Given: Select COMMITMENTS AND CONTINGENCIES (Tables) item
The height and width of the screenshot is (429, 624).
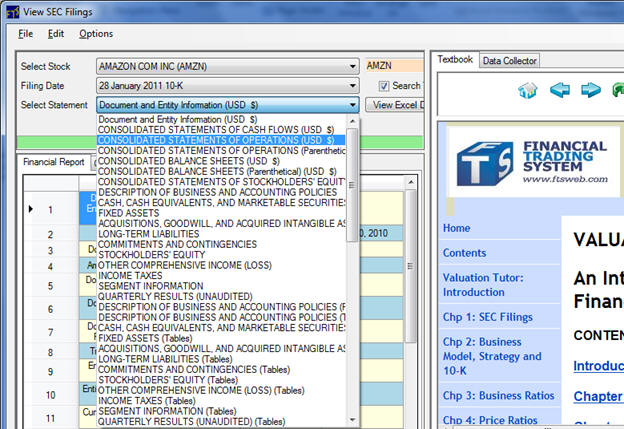Looking at the screenshot, I should [221, 369].
